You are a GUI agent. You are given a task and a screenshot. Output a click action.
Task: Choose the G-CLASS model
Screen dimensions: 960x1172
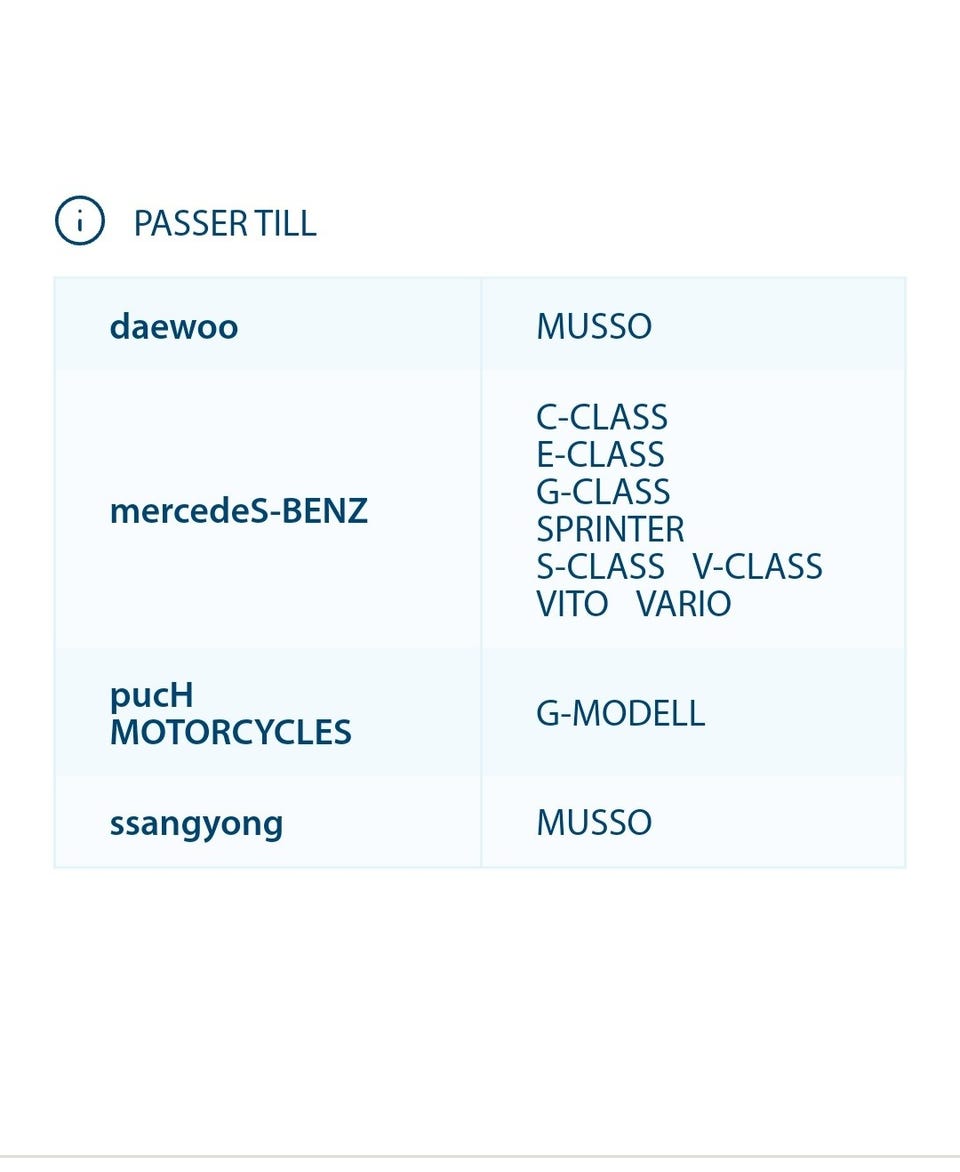point(603,491)
